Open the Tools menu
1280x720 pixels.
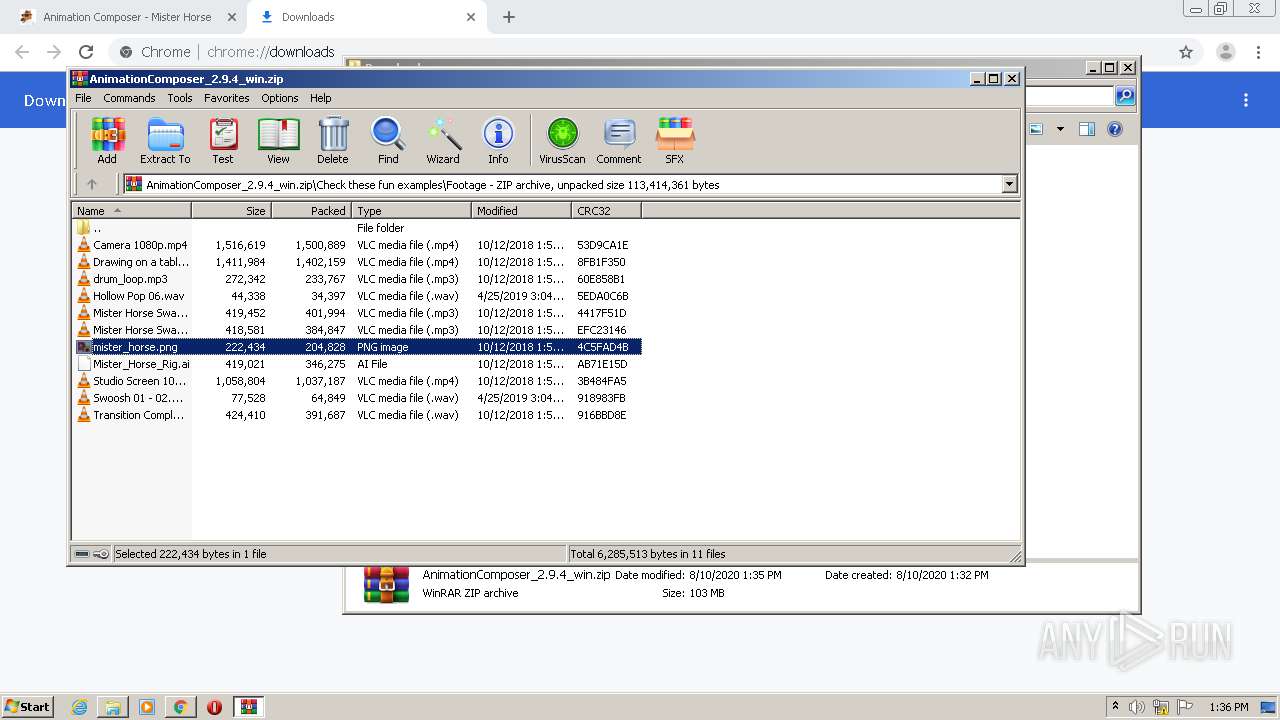180,98
